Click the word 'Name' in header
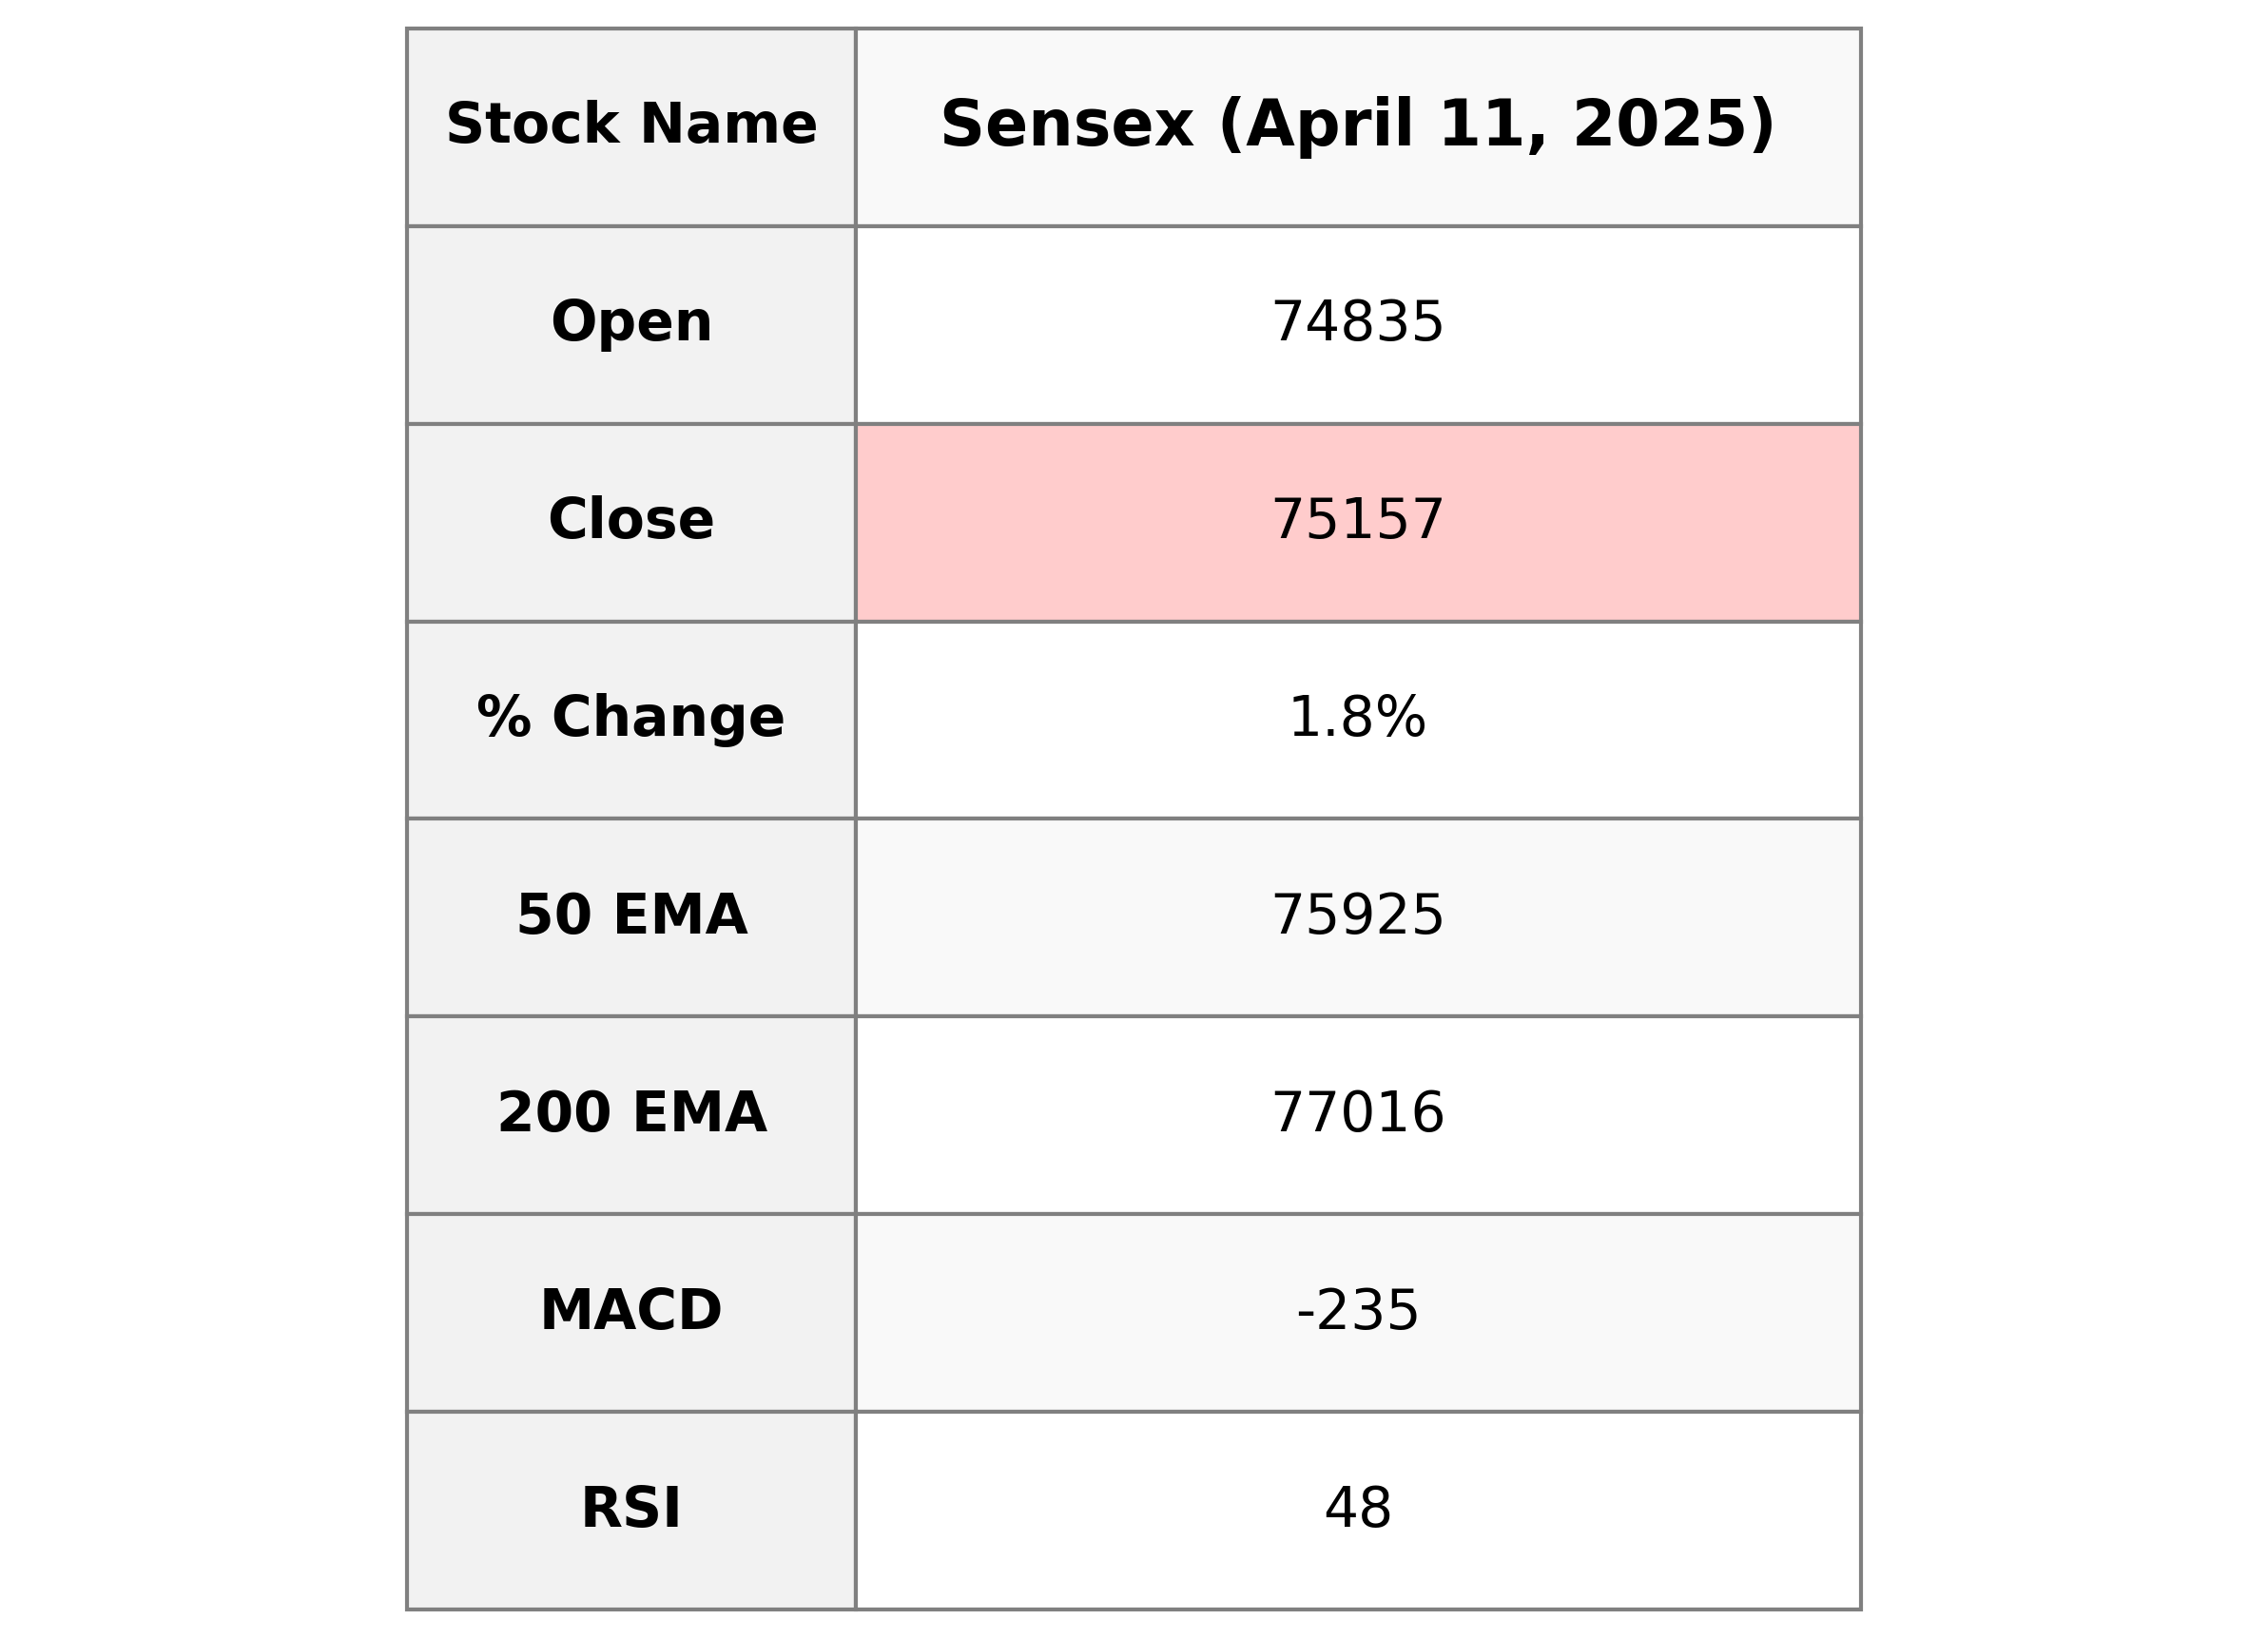Image resolution: width=2268 pixels, height=1638 pixels. pos(728,125)
